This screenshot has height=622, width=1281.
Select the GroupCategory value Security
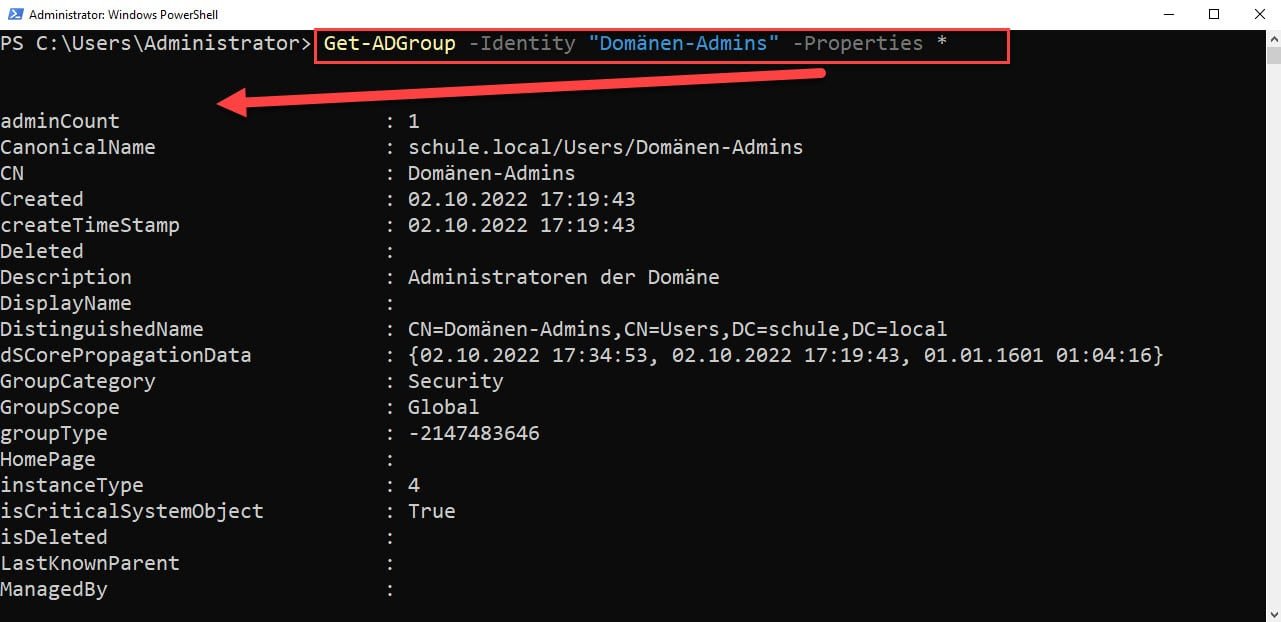455,381
